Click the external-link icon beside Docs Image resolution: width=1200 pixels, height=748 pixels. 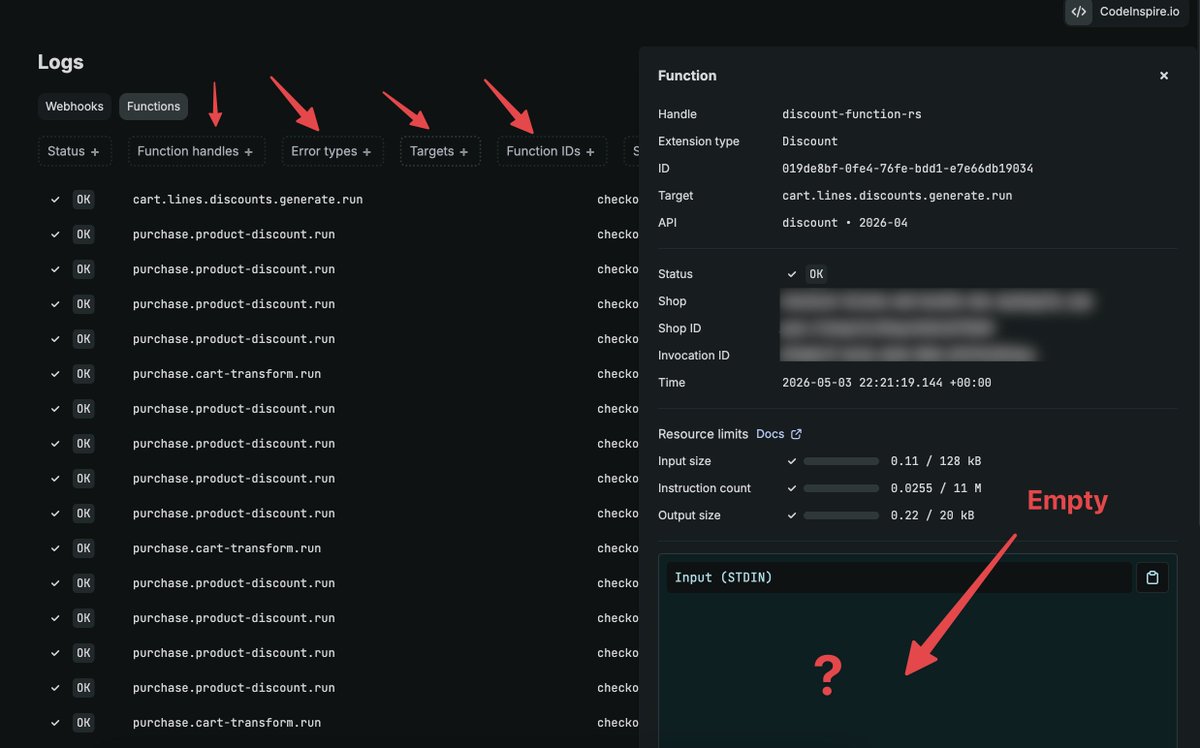pyautogui.click(x=796, y=434)
